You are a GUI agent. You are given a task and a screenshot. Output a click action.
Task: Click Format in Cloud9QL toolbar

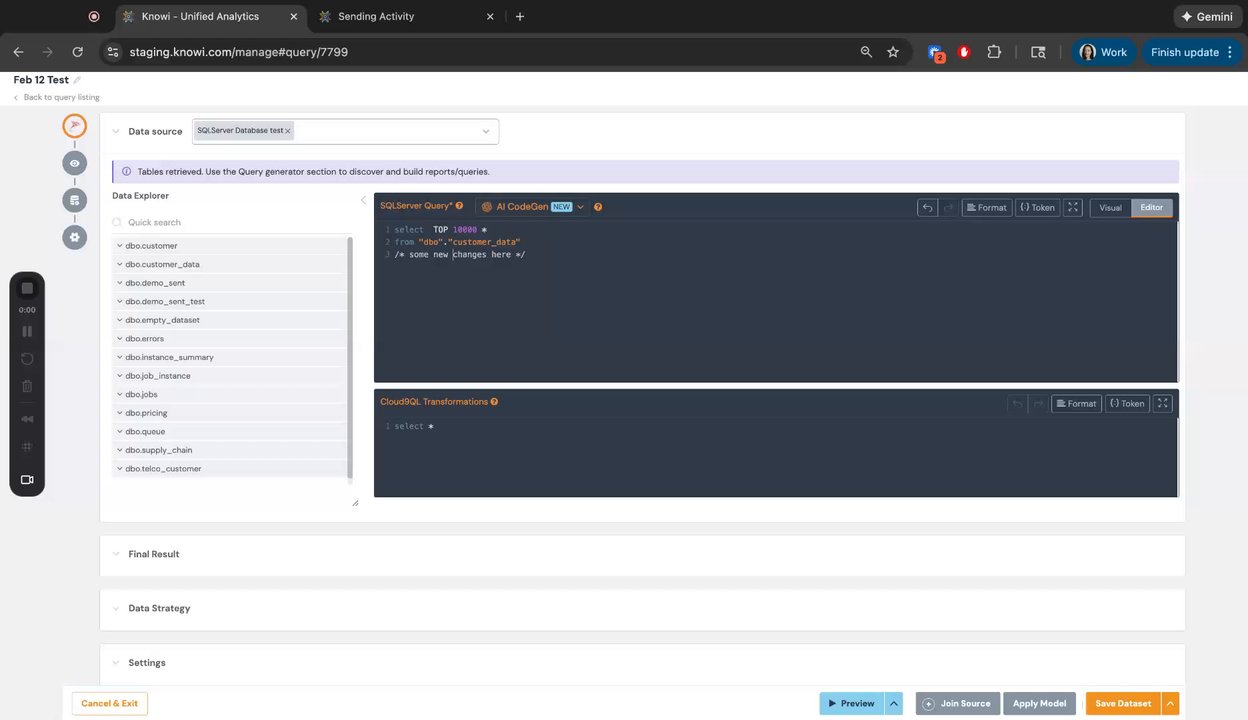pos(1076,403)
